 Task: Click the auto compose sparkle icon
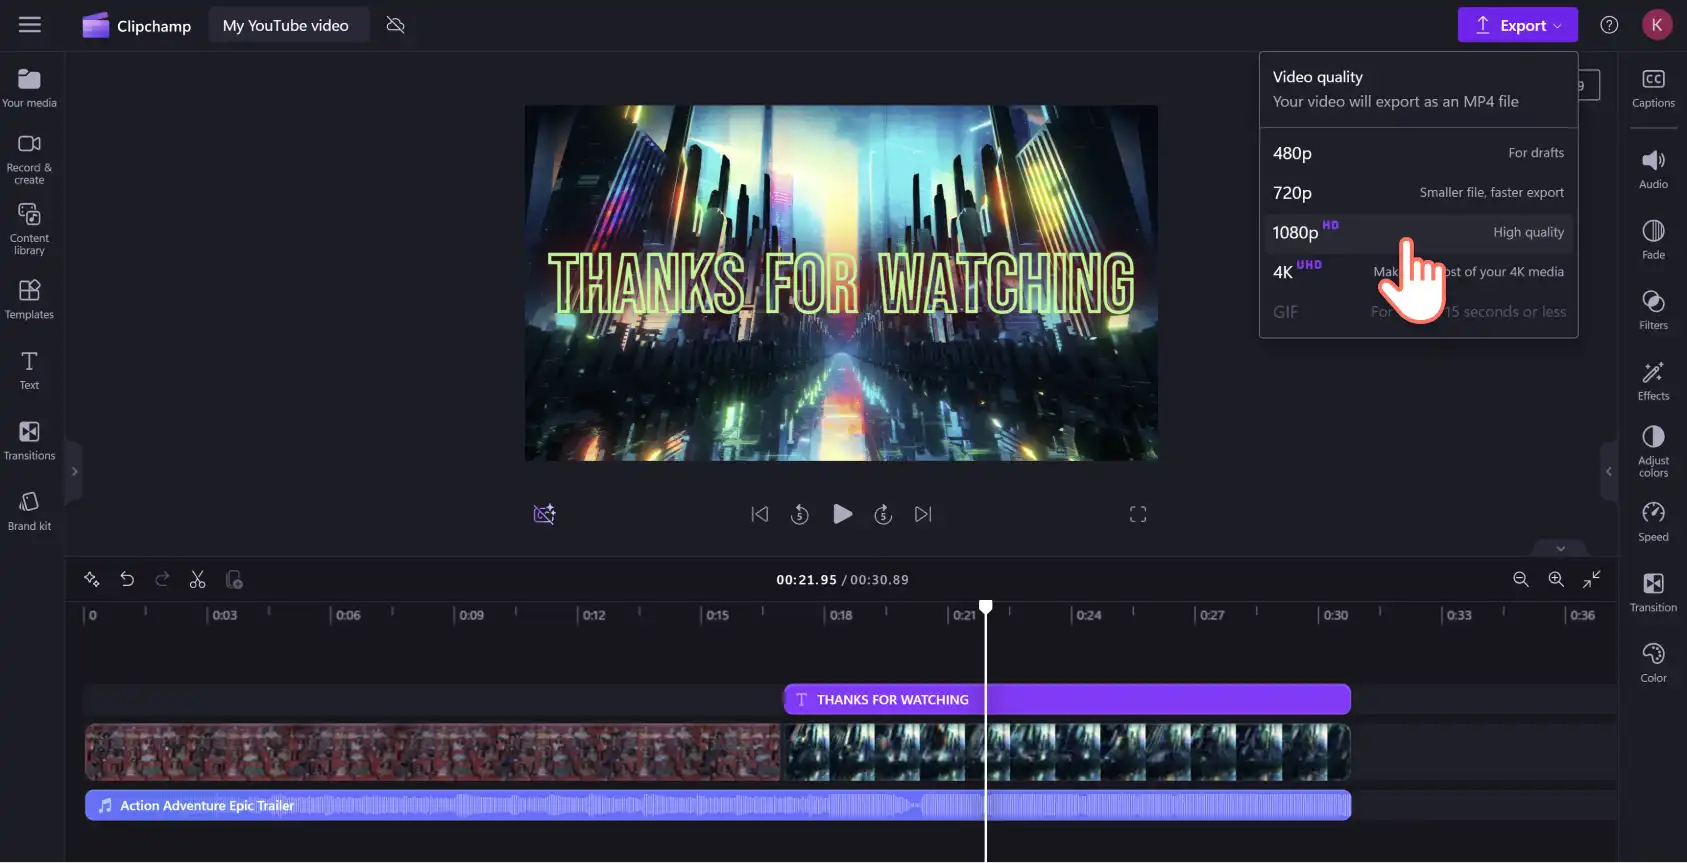92,579
